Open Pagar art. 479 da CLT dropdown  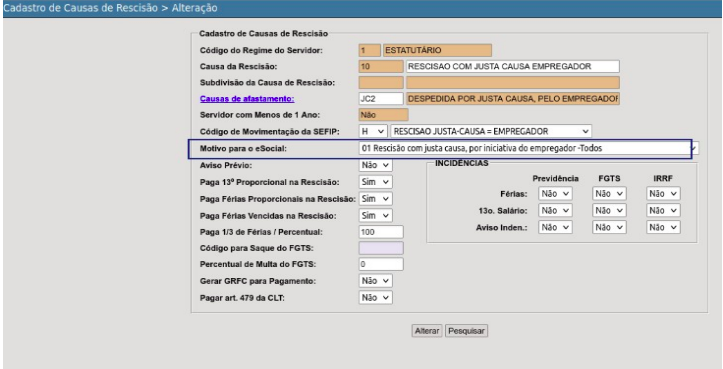376,298
